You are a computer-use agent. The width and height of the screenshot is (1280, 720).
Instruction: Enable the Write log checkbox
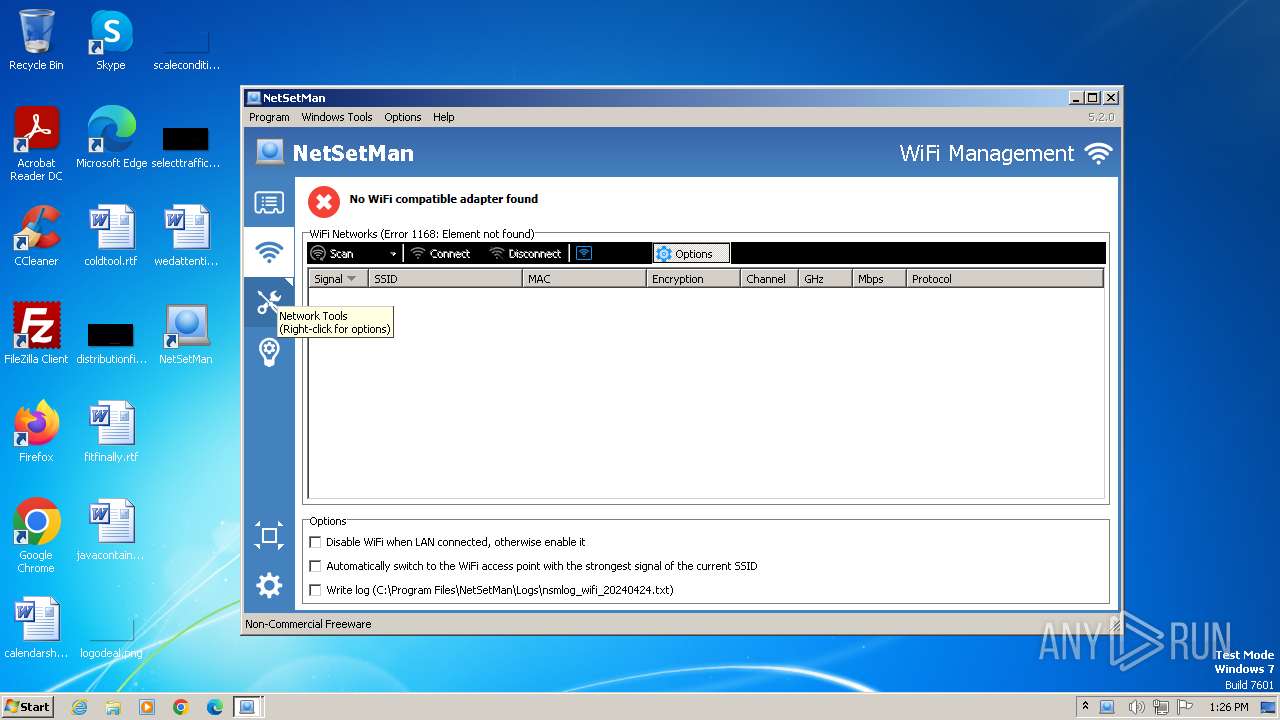pos(315,590)
